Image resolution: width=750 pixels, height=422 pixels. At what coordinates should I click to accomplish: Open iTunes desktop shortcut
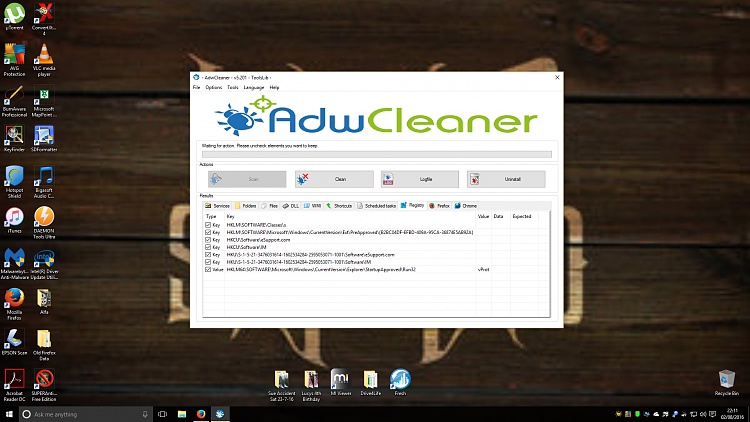point(14,220)
